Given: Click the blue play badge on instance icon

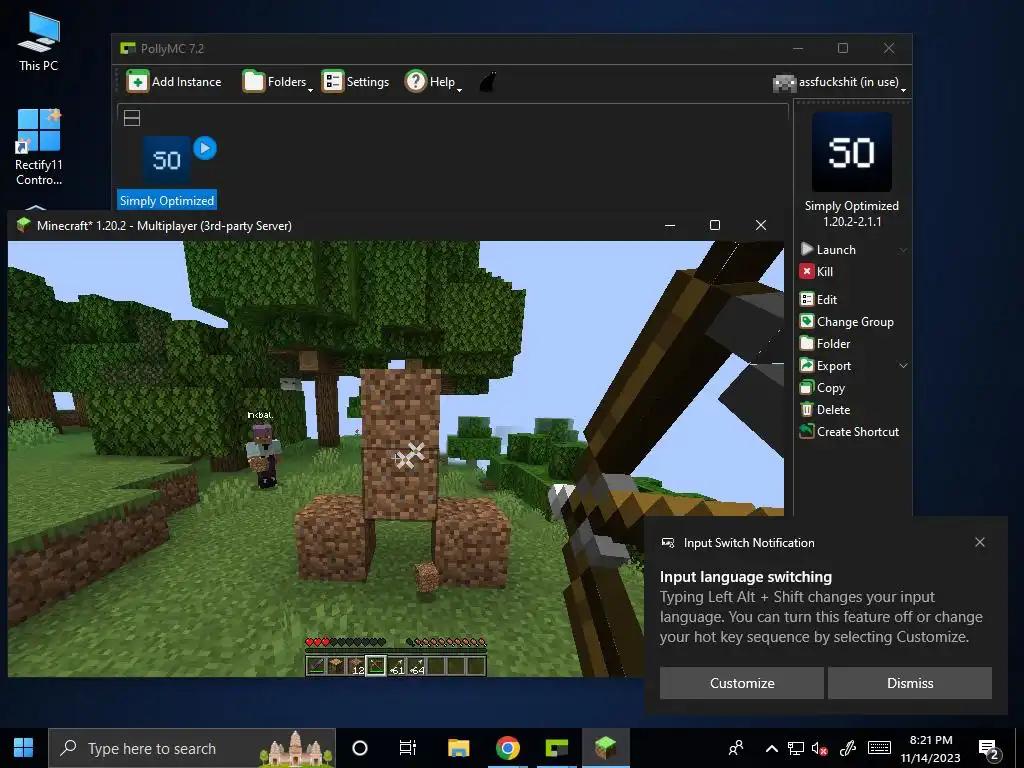Looking at the screenshot, I should tap(205, 148).
